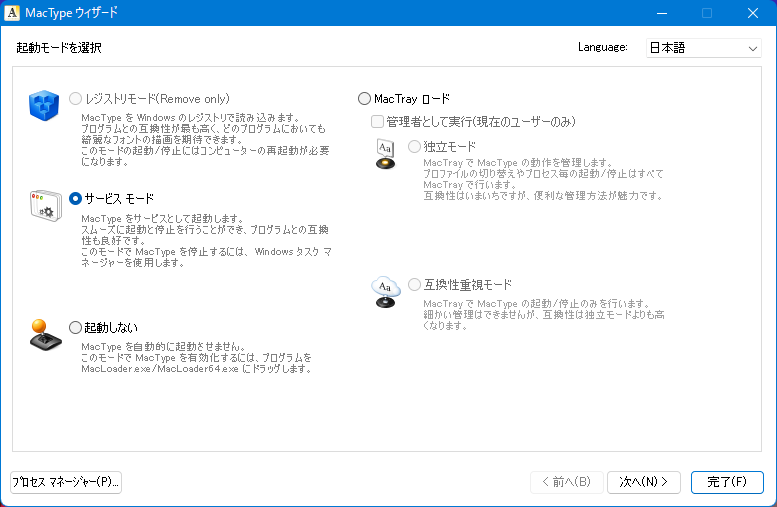
Task: Click the 完了(F) finish button
Action: [x=727, y=482]
